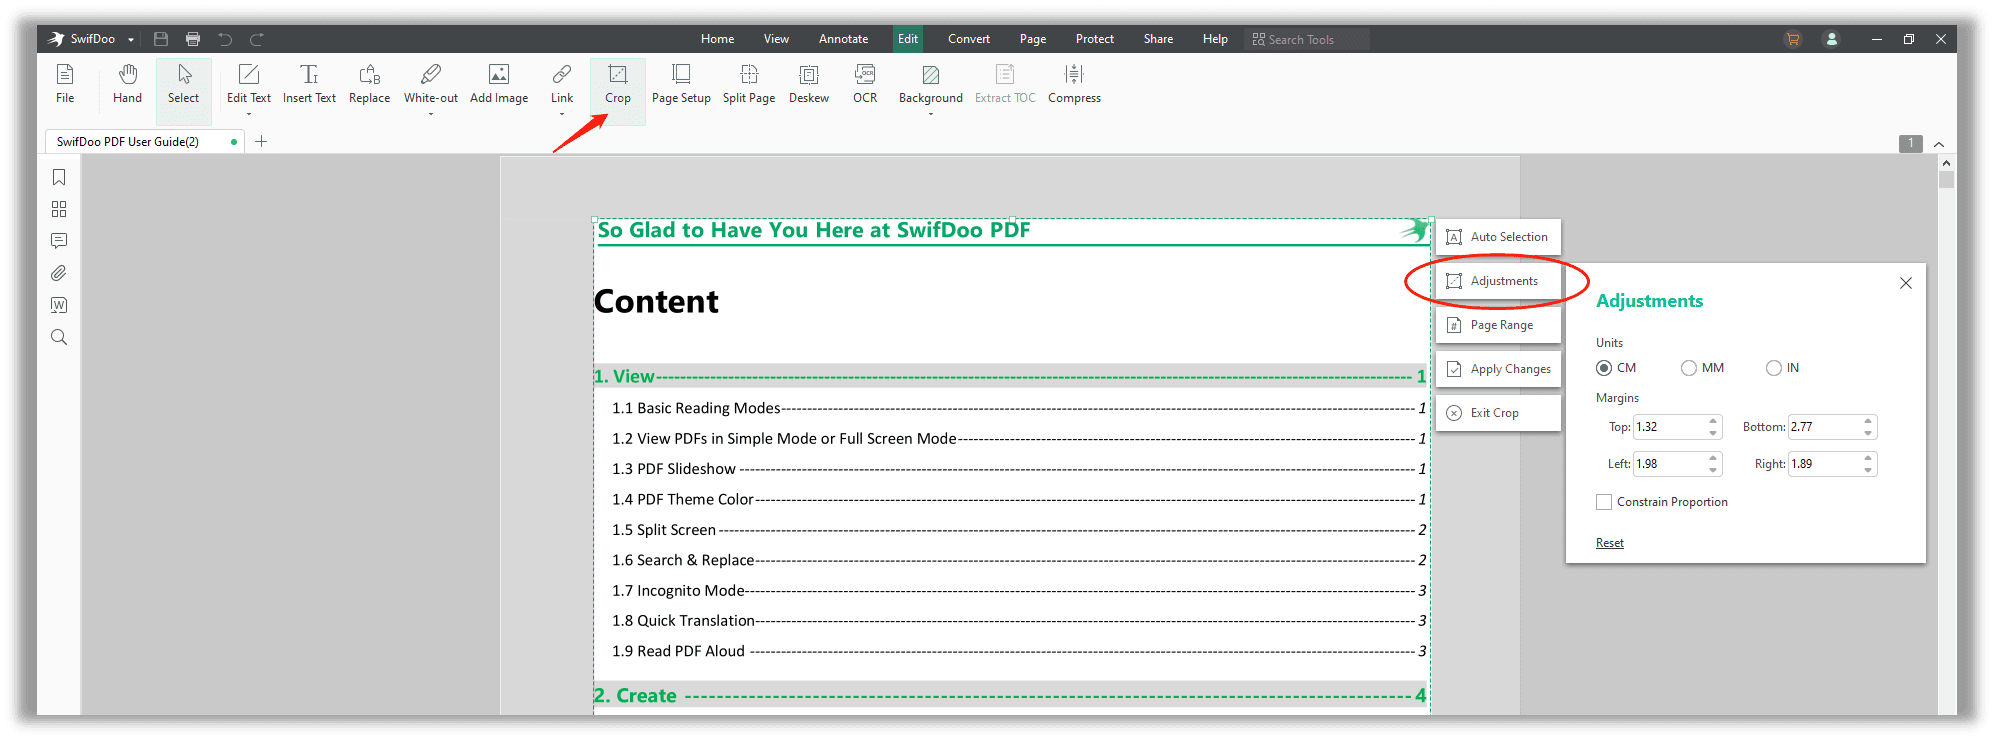Click Apply Changes
The width and height of the screenshot is (1996, 741).
1498,369
